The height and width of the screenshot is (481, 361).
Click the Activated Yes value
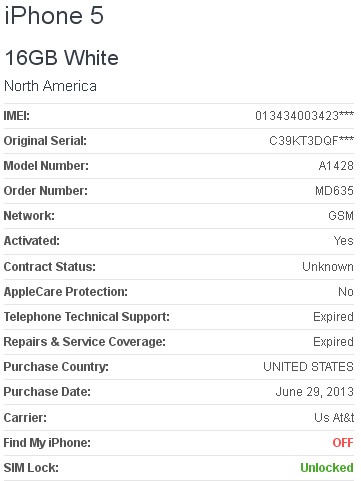coord(343,241)
